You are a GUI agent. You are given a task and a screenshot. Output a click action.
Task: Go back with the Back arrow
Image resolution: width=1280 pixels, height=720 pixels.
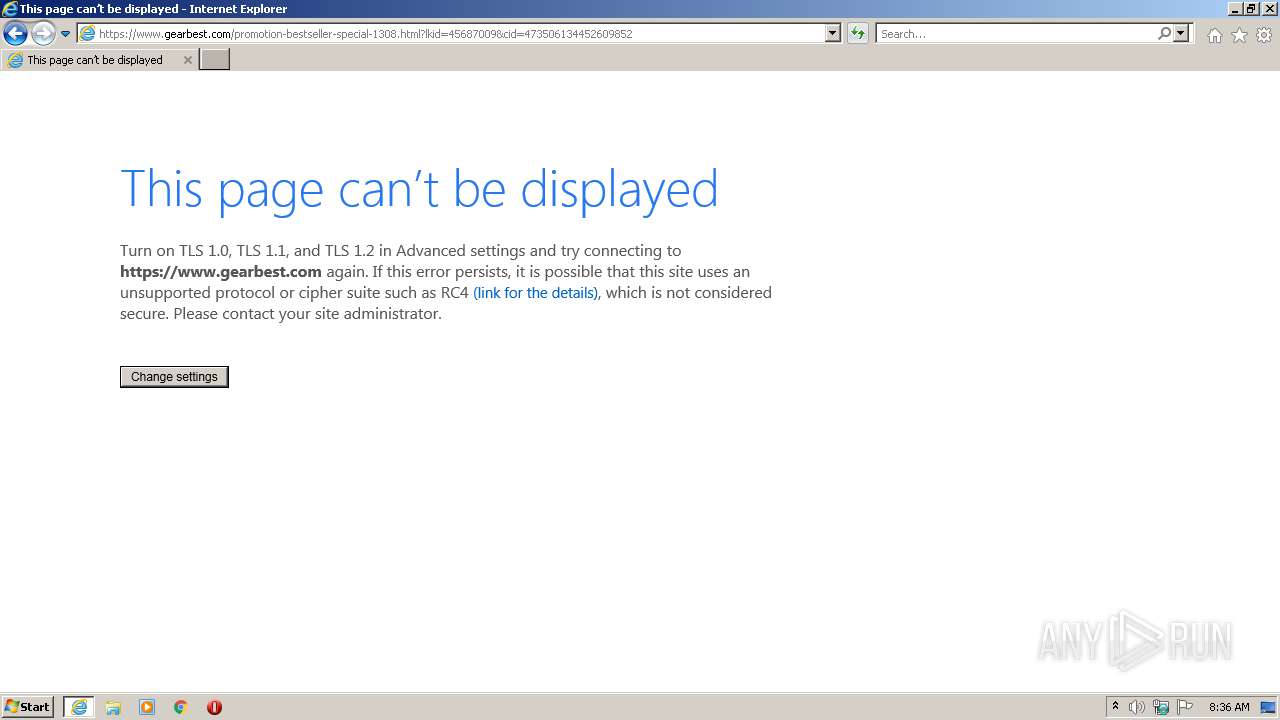[x=15, y=34]
